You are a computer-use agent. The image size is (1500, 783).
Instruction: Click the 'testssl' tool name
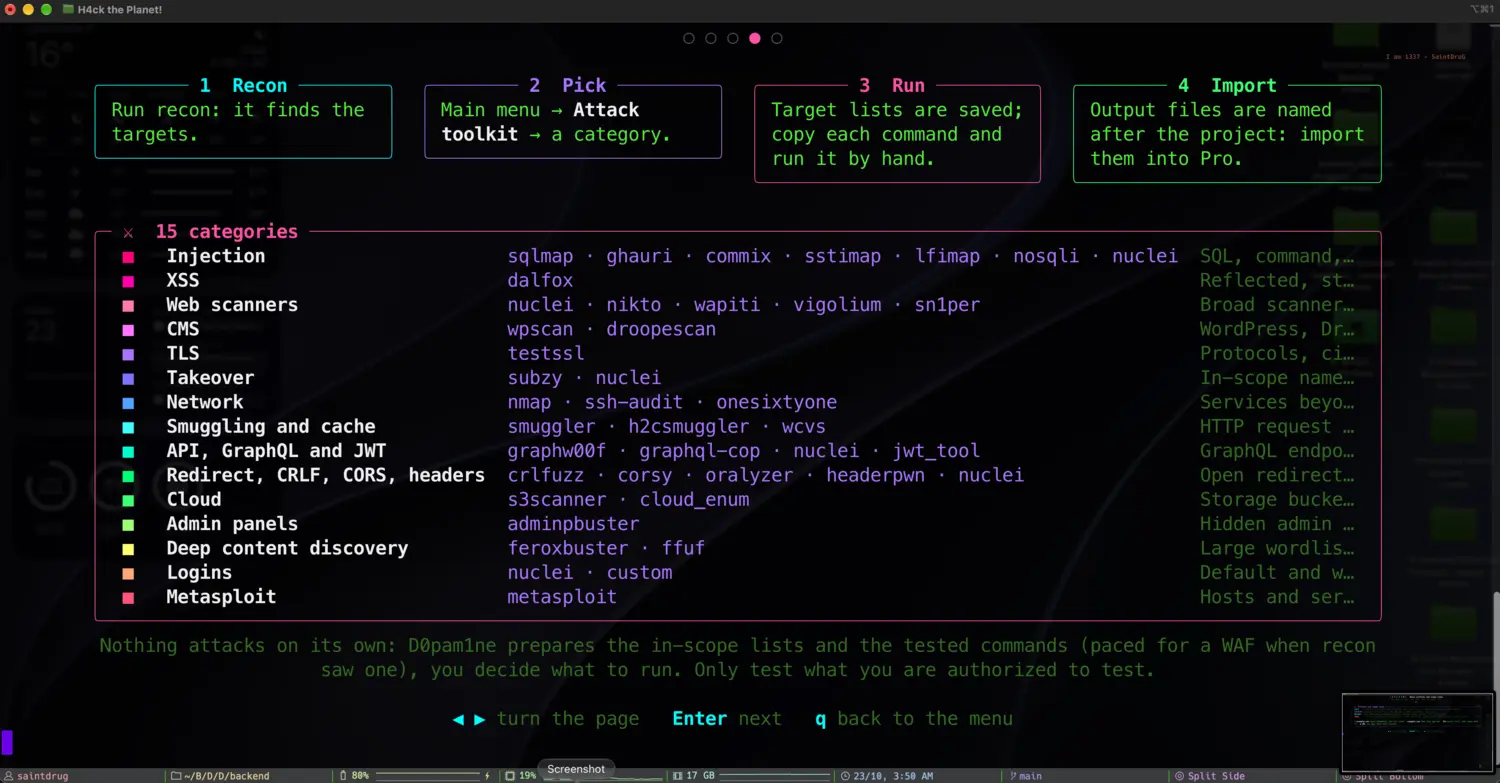(x=546, y=353)
